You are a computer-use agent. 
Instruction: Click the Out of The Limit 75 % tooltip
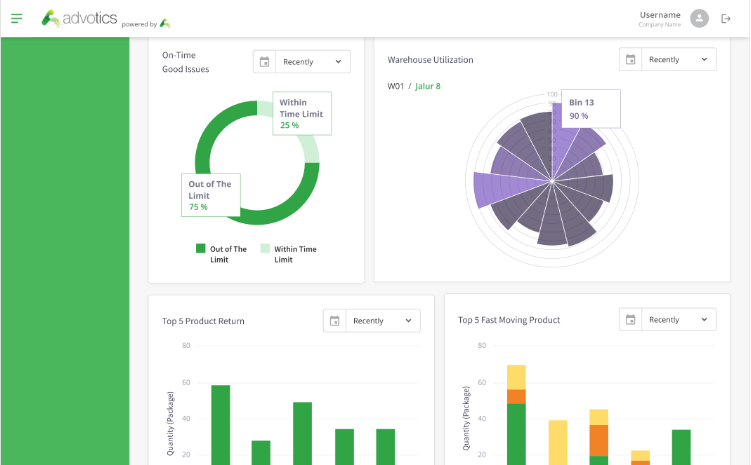point(211,195)
